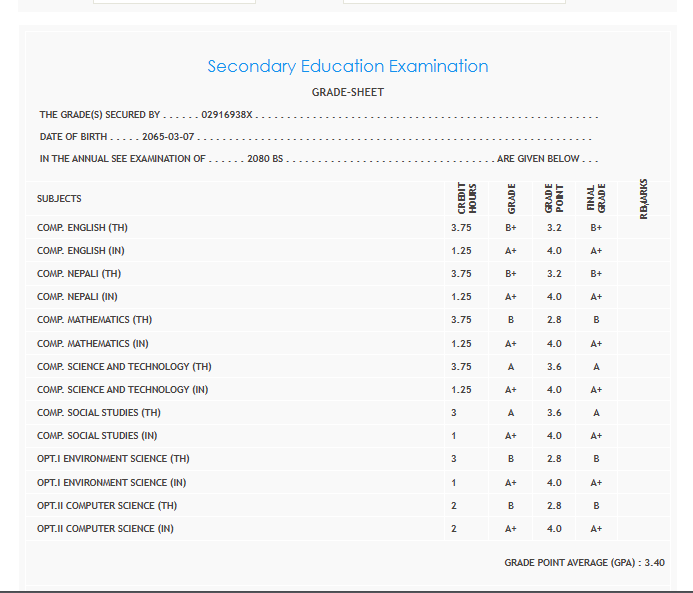The height and width of the screenshot is (593, 693).
Task: Select OPT.I ENVIRONMENT SCIENCE (TH) row
Action: (x=113, y=459)
